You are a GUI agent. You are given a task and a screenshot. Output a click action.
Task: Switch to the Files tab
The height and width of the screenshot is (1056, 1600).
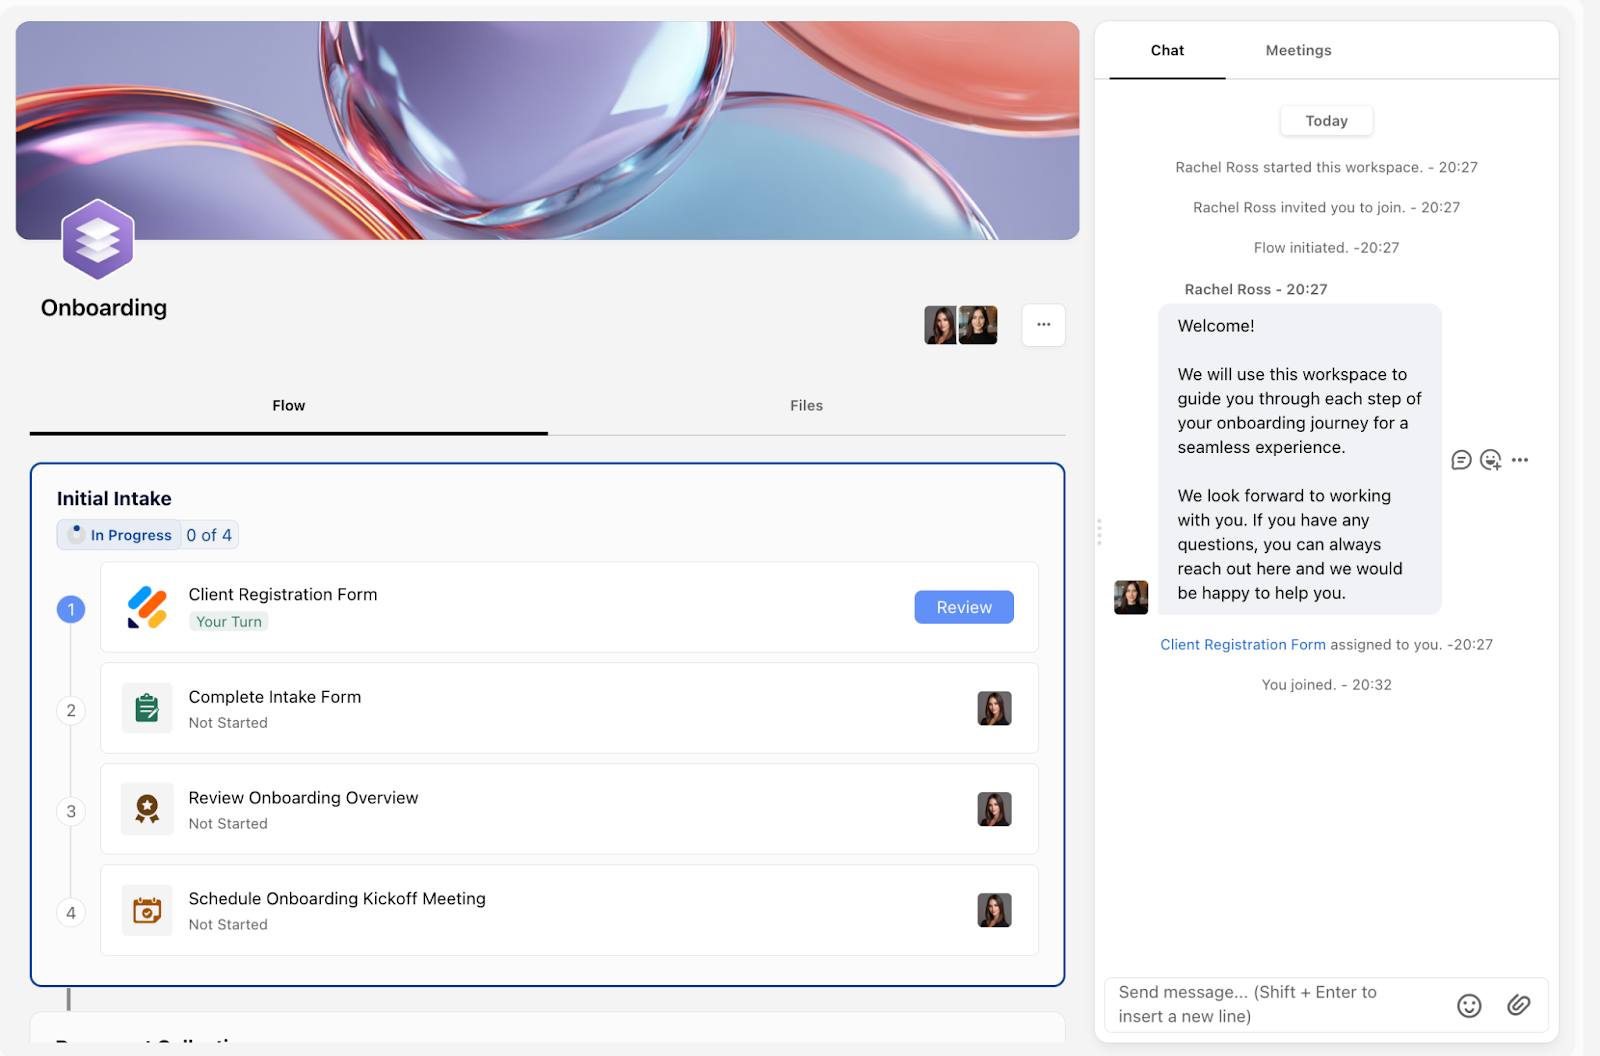806,405
